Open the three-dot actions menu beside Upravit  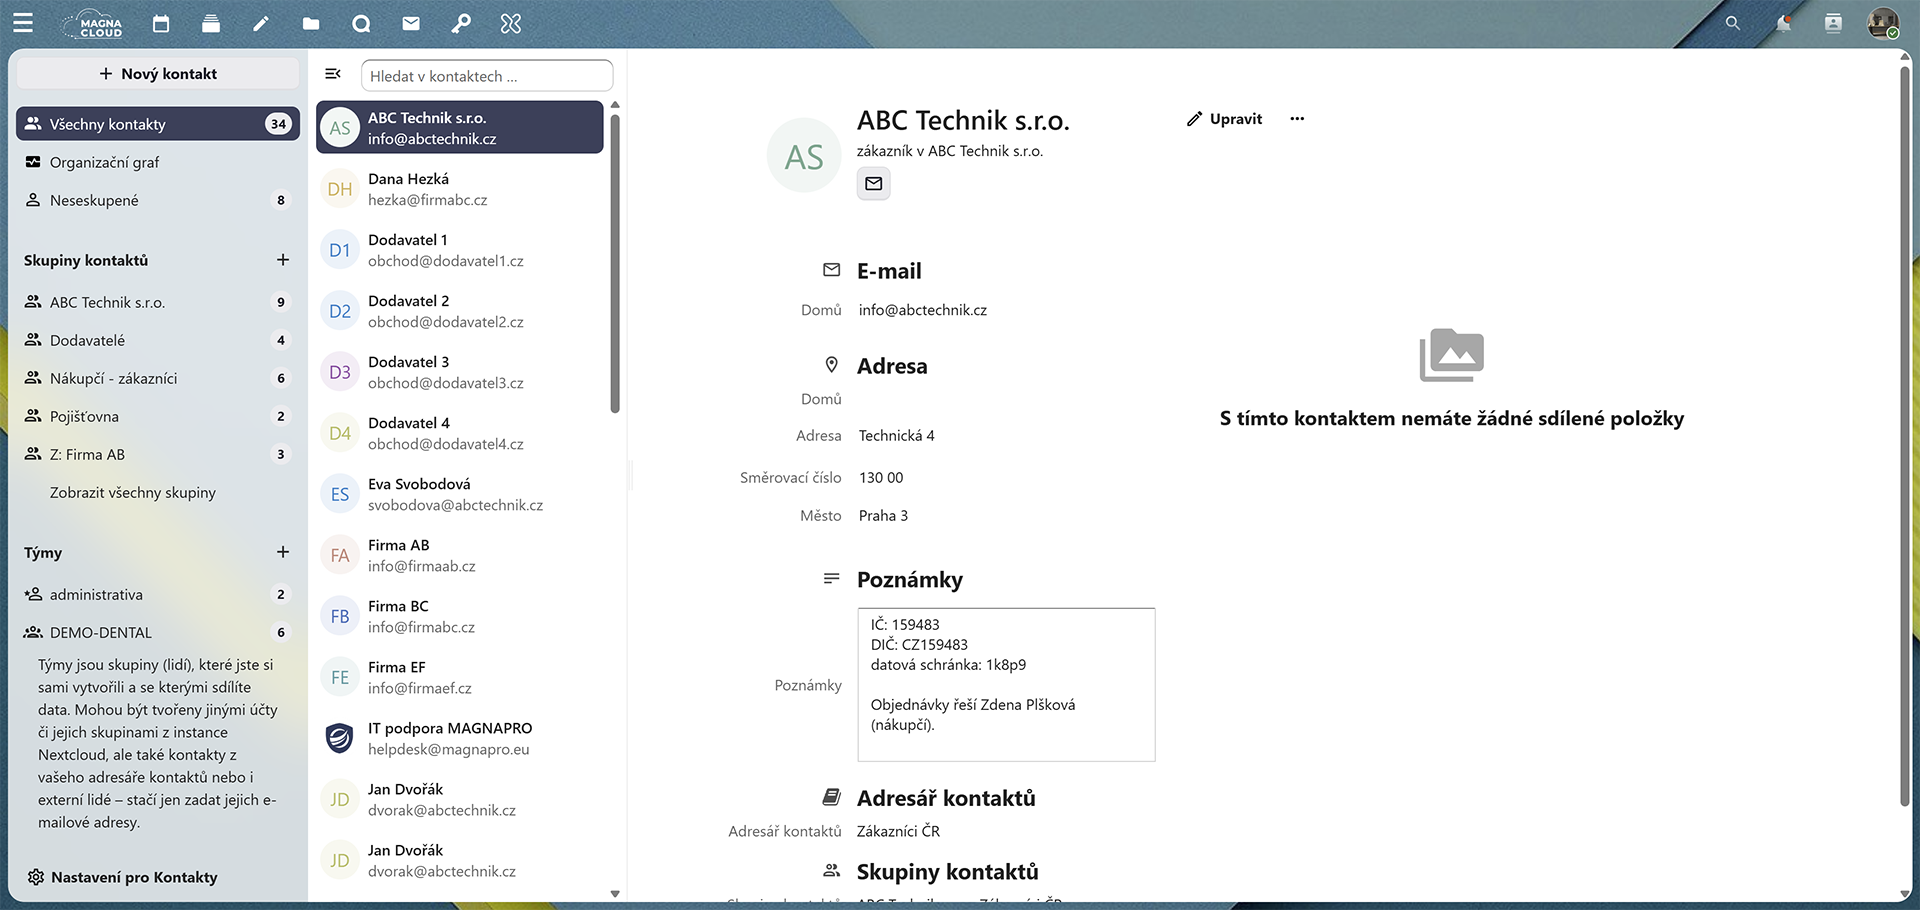coord(1297,119)
